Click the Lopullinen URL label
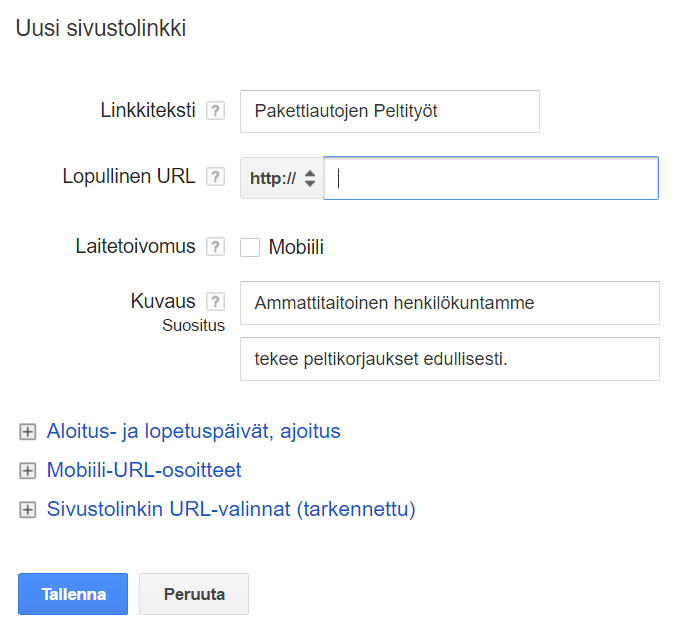 point(129,176)
